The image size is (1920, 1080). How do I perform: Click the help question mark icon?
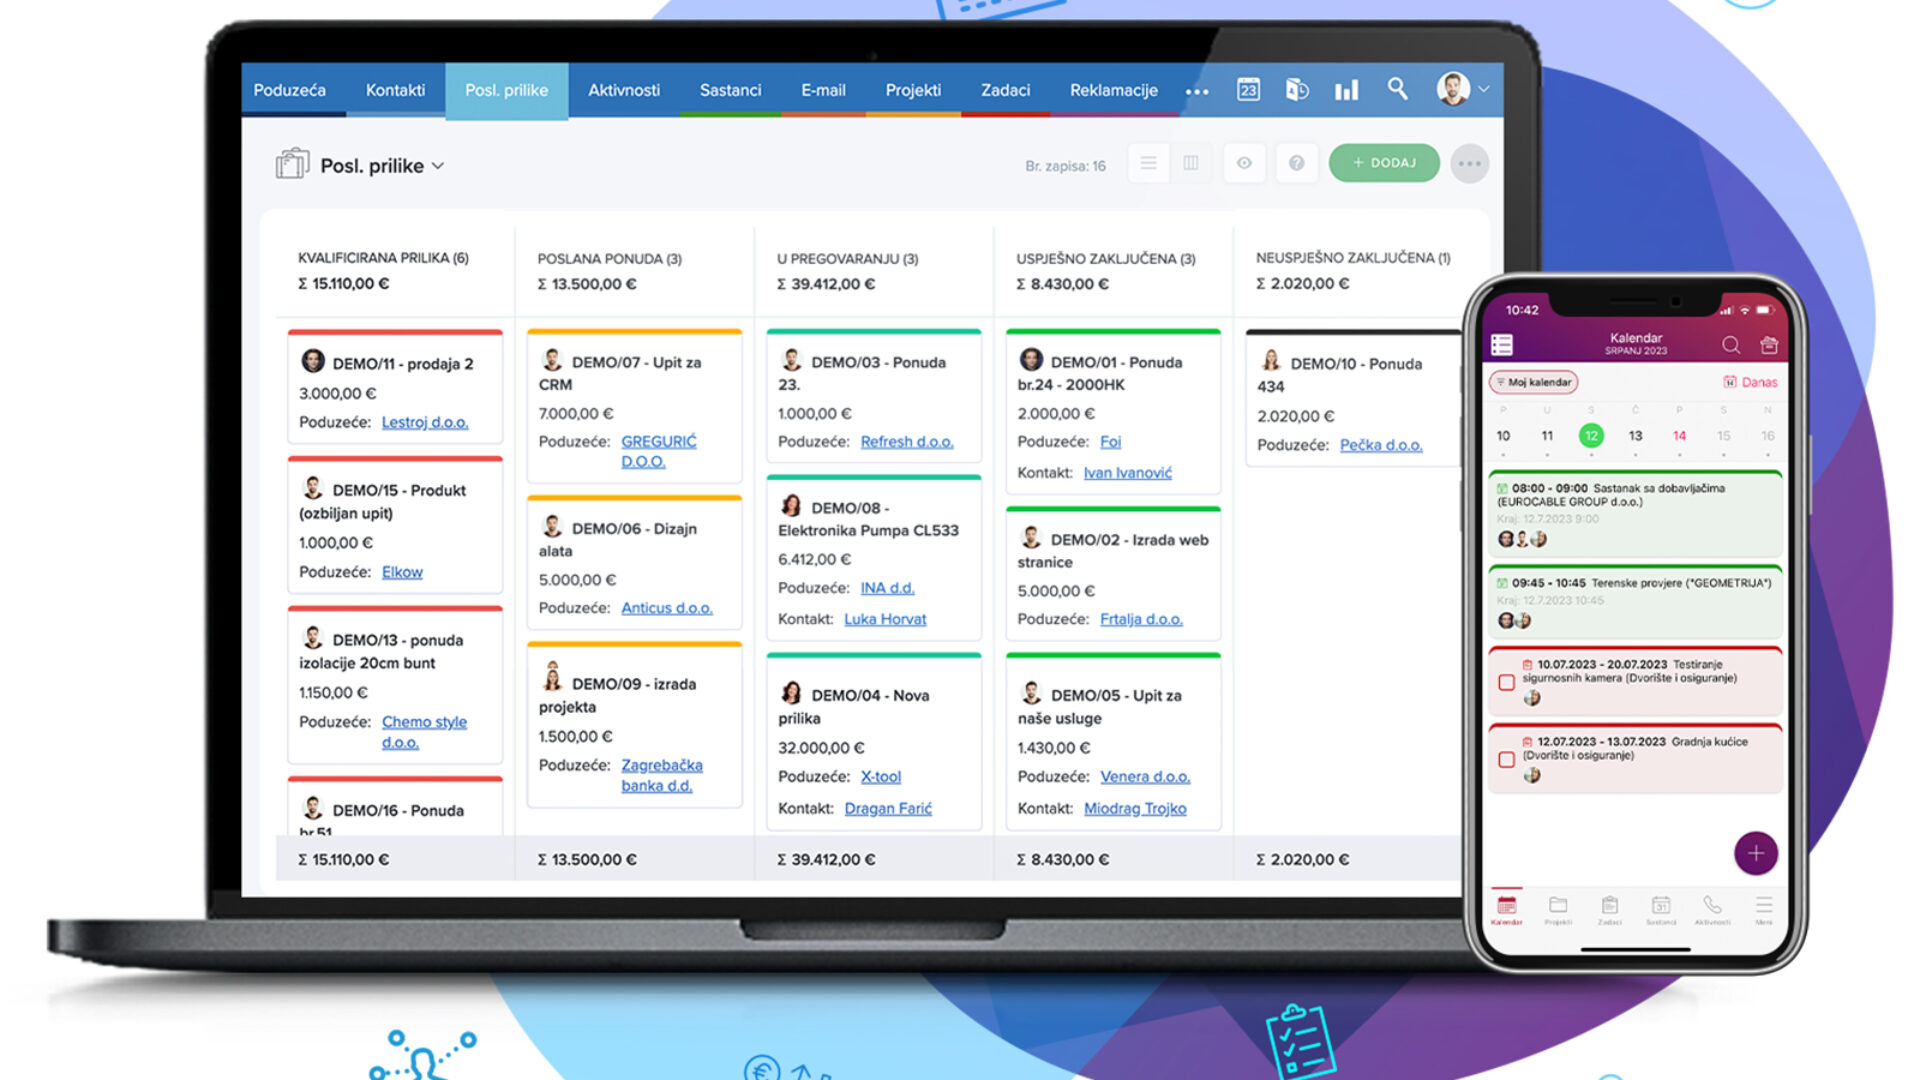(x=1296, y=163)
